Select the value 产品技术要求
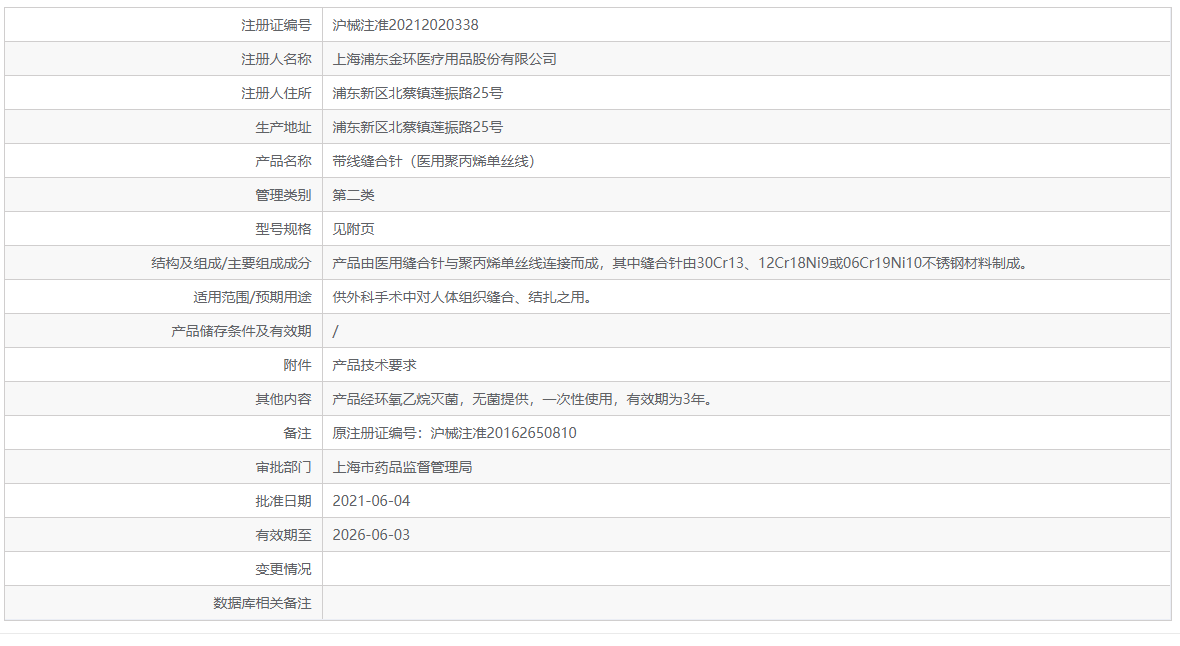 [374, 365]
